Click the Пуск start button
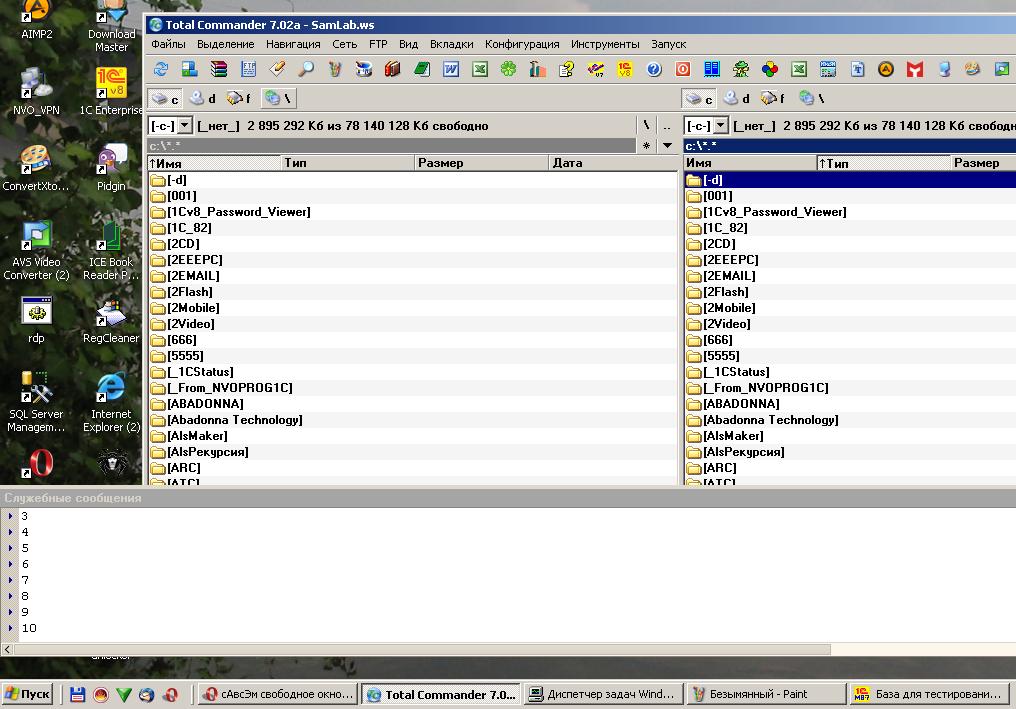The height and width of the screenshot is (709, 1016). coord(27,694)
